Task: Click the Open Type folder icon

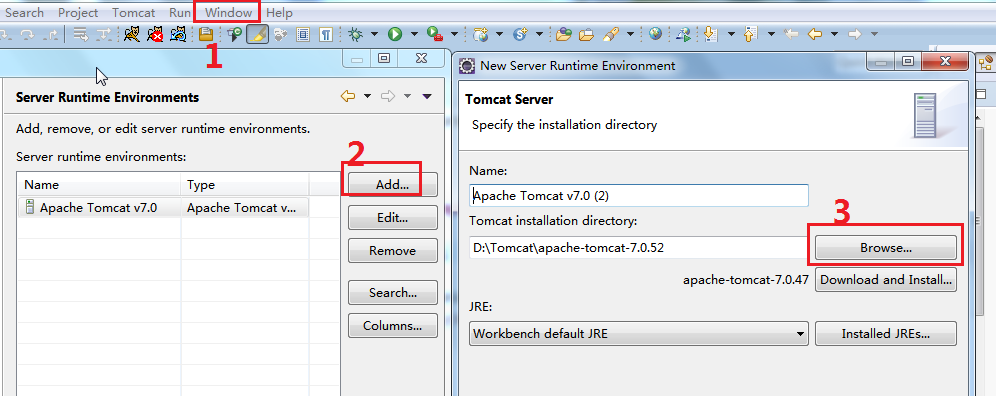Action: pos(563,34)
